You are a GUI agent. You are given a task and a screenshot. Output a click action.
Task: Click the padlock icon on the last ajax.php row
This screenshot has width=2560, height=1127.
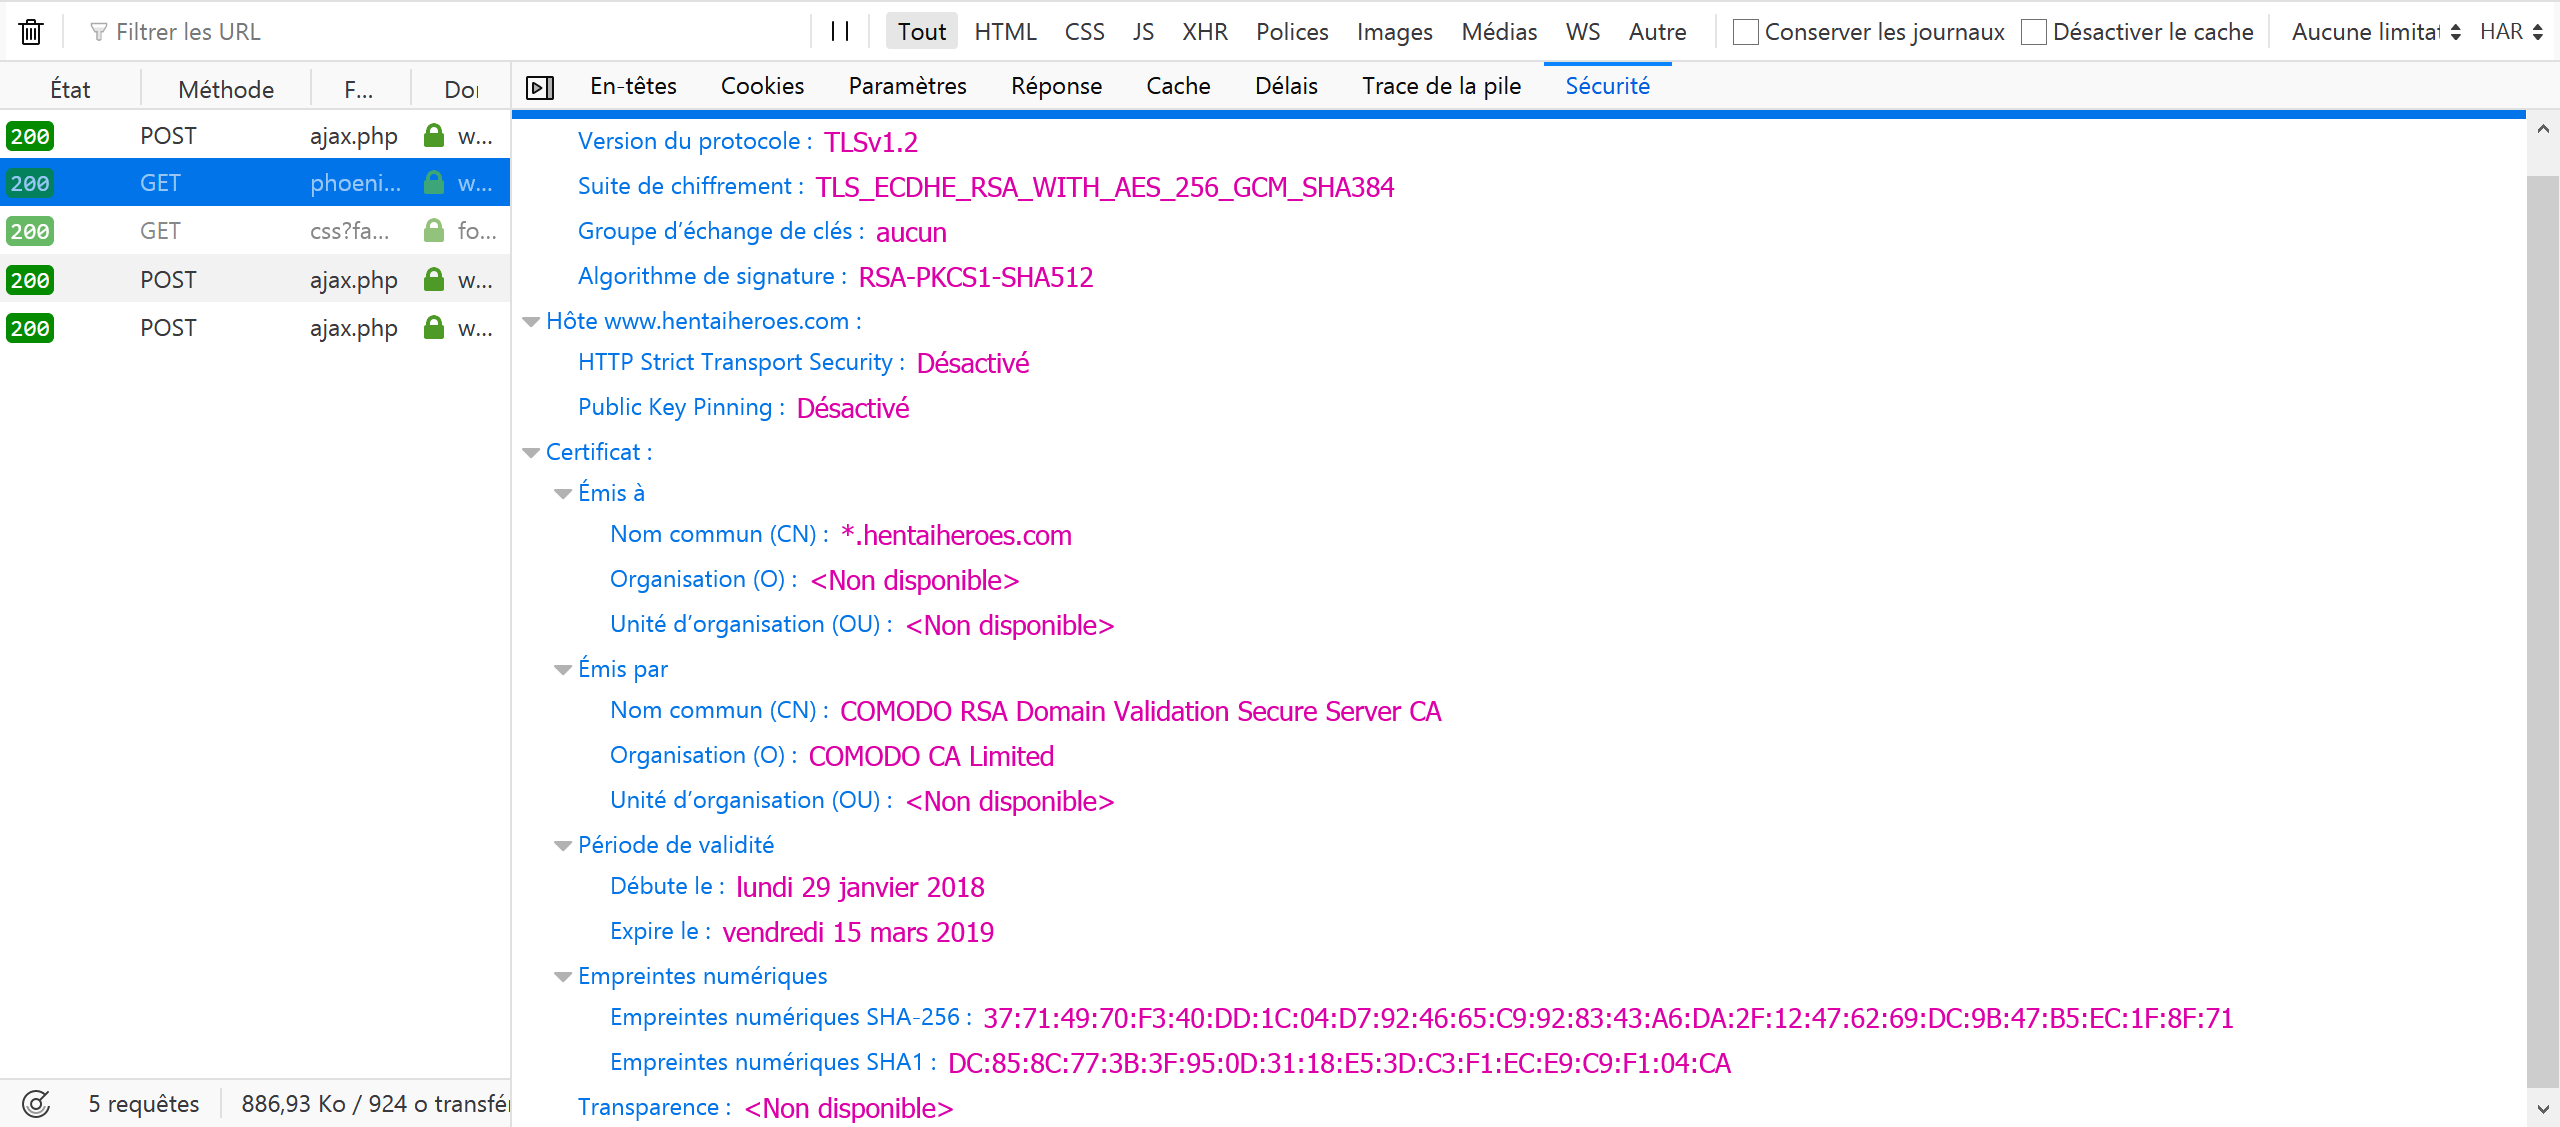point(433,328)
